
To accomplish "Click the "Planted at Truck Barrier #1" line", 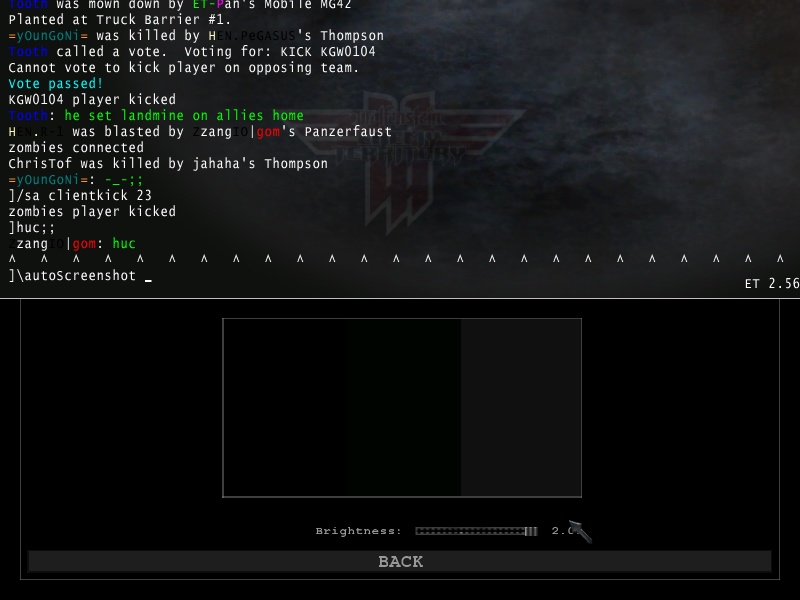I will pyautogui.click(x=120, y=20).
